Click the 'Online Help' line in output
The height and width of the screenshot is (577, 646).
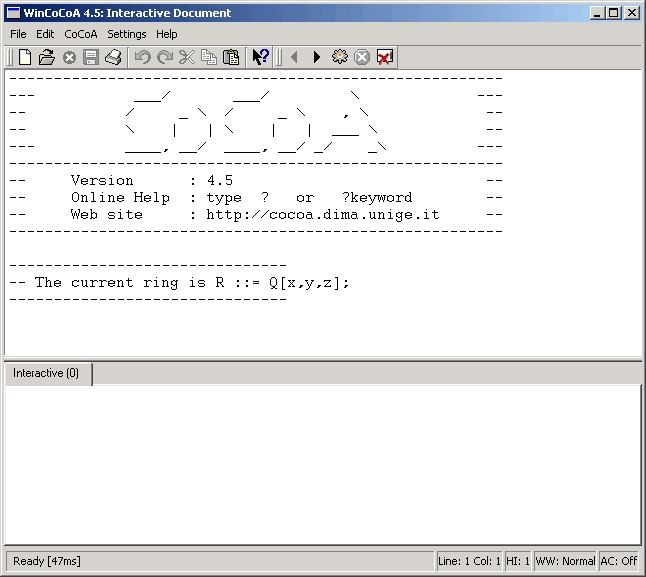(241, 198)
